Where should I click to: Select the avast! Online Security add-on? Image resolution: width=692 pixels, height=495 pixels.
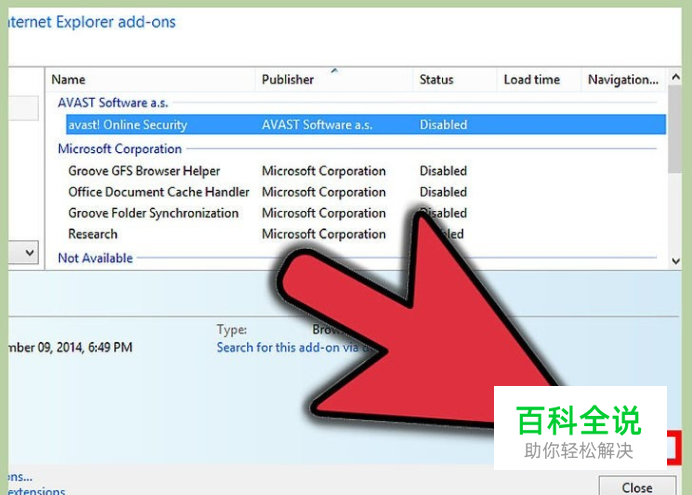click(x=366, y=125)
